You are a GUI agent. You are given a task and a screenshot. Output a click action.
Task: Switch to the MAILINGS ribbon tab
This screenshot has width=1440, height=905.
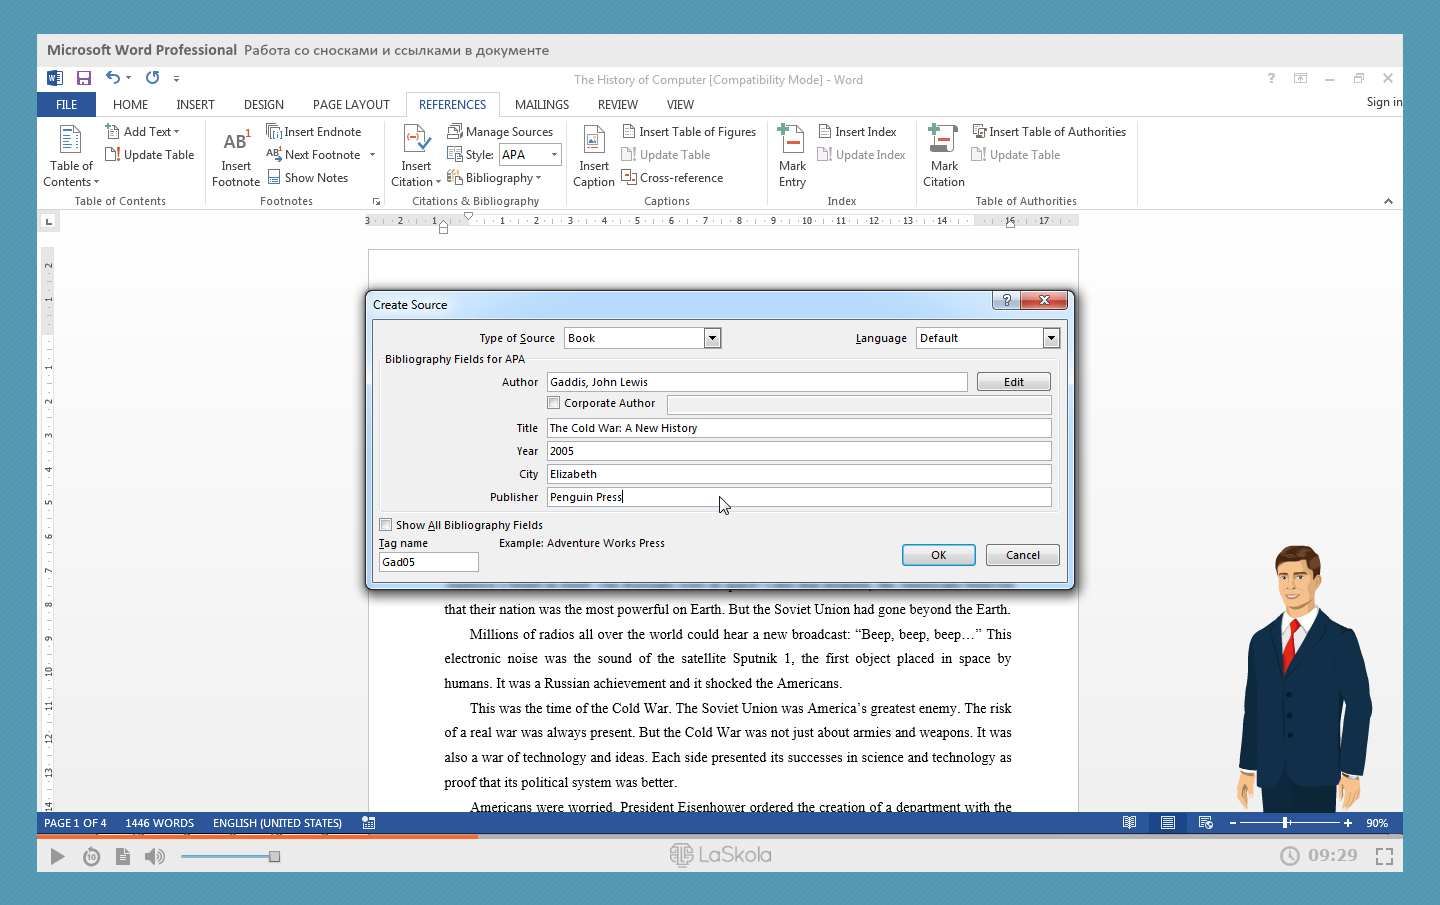point(541,105)
